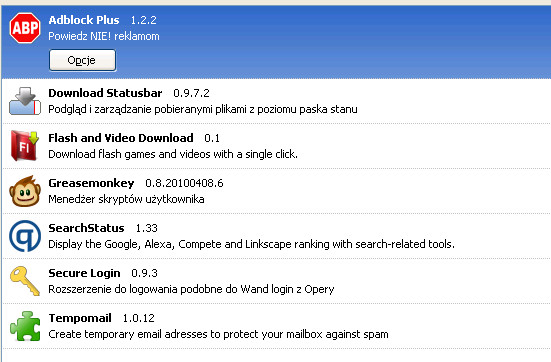
Task: Open Adblock Plus Opcje button
Action: click(x=83, y=60)
